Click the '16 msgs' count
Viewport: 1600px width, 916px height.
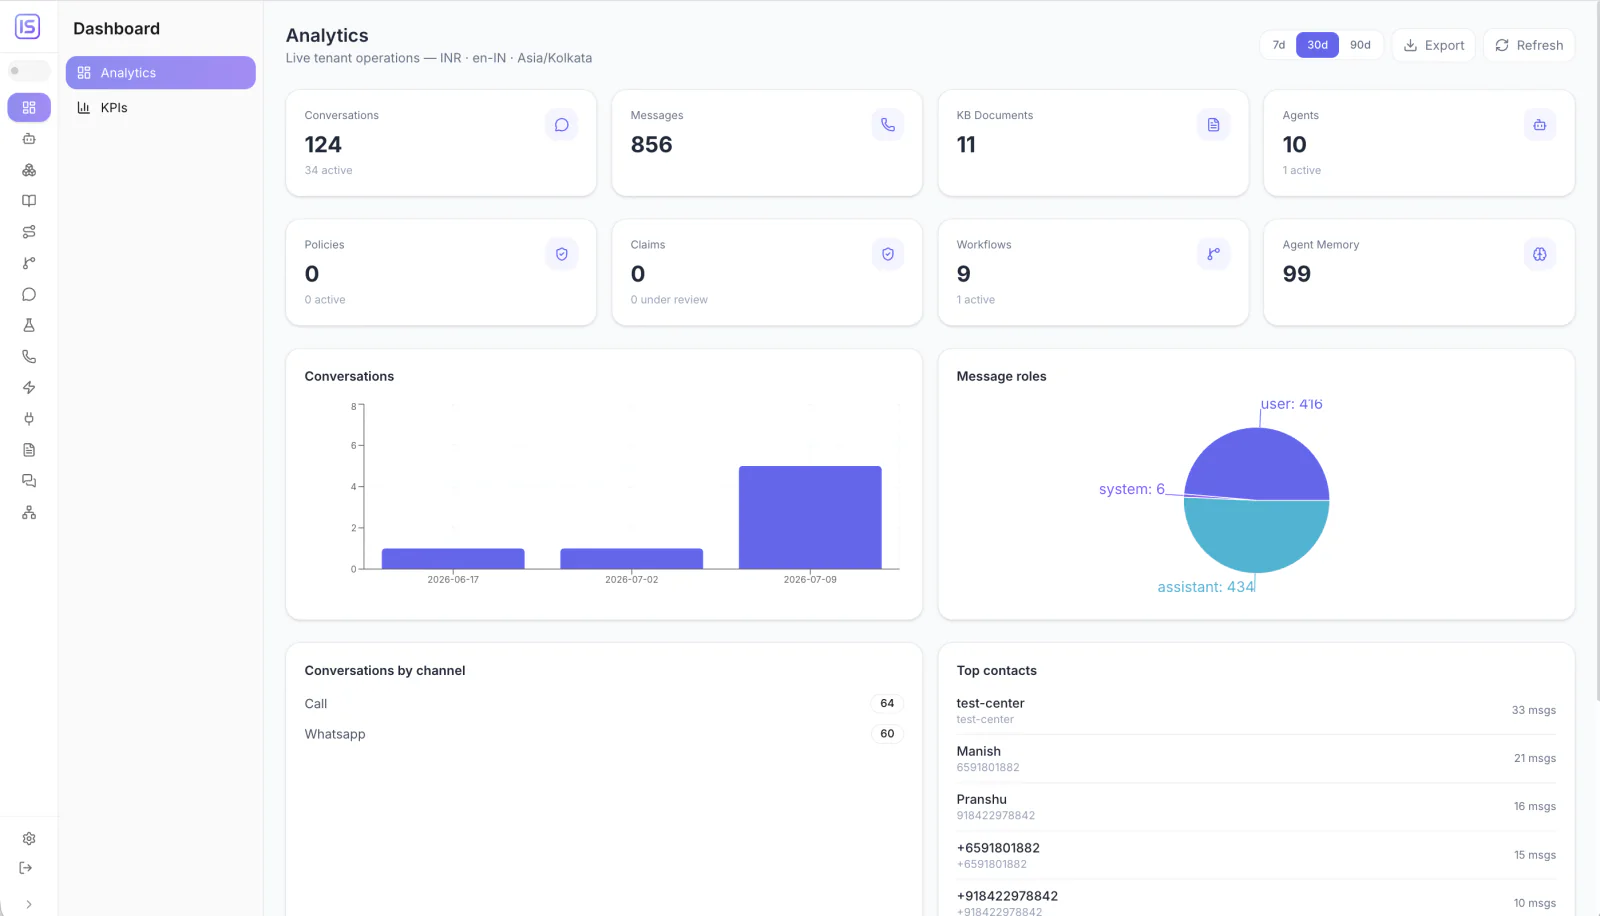(x=1535, y=806)
